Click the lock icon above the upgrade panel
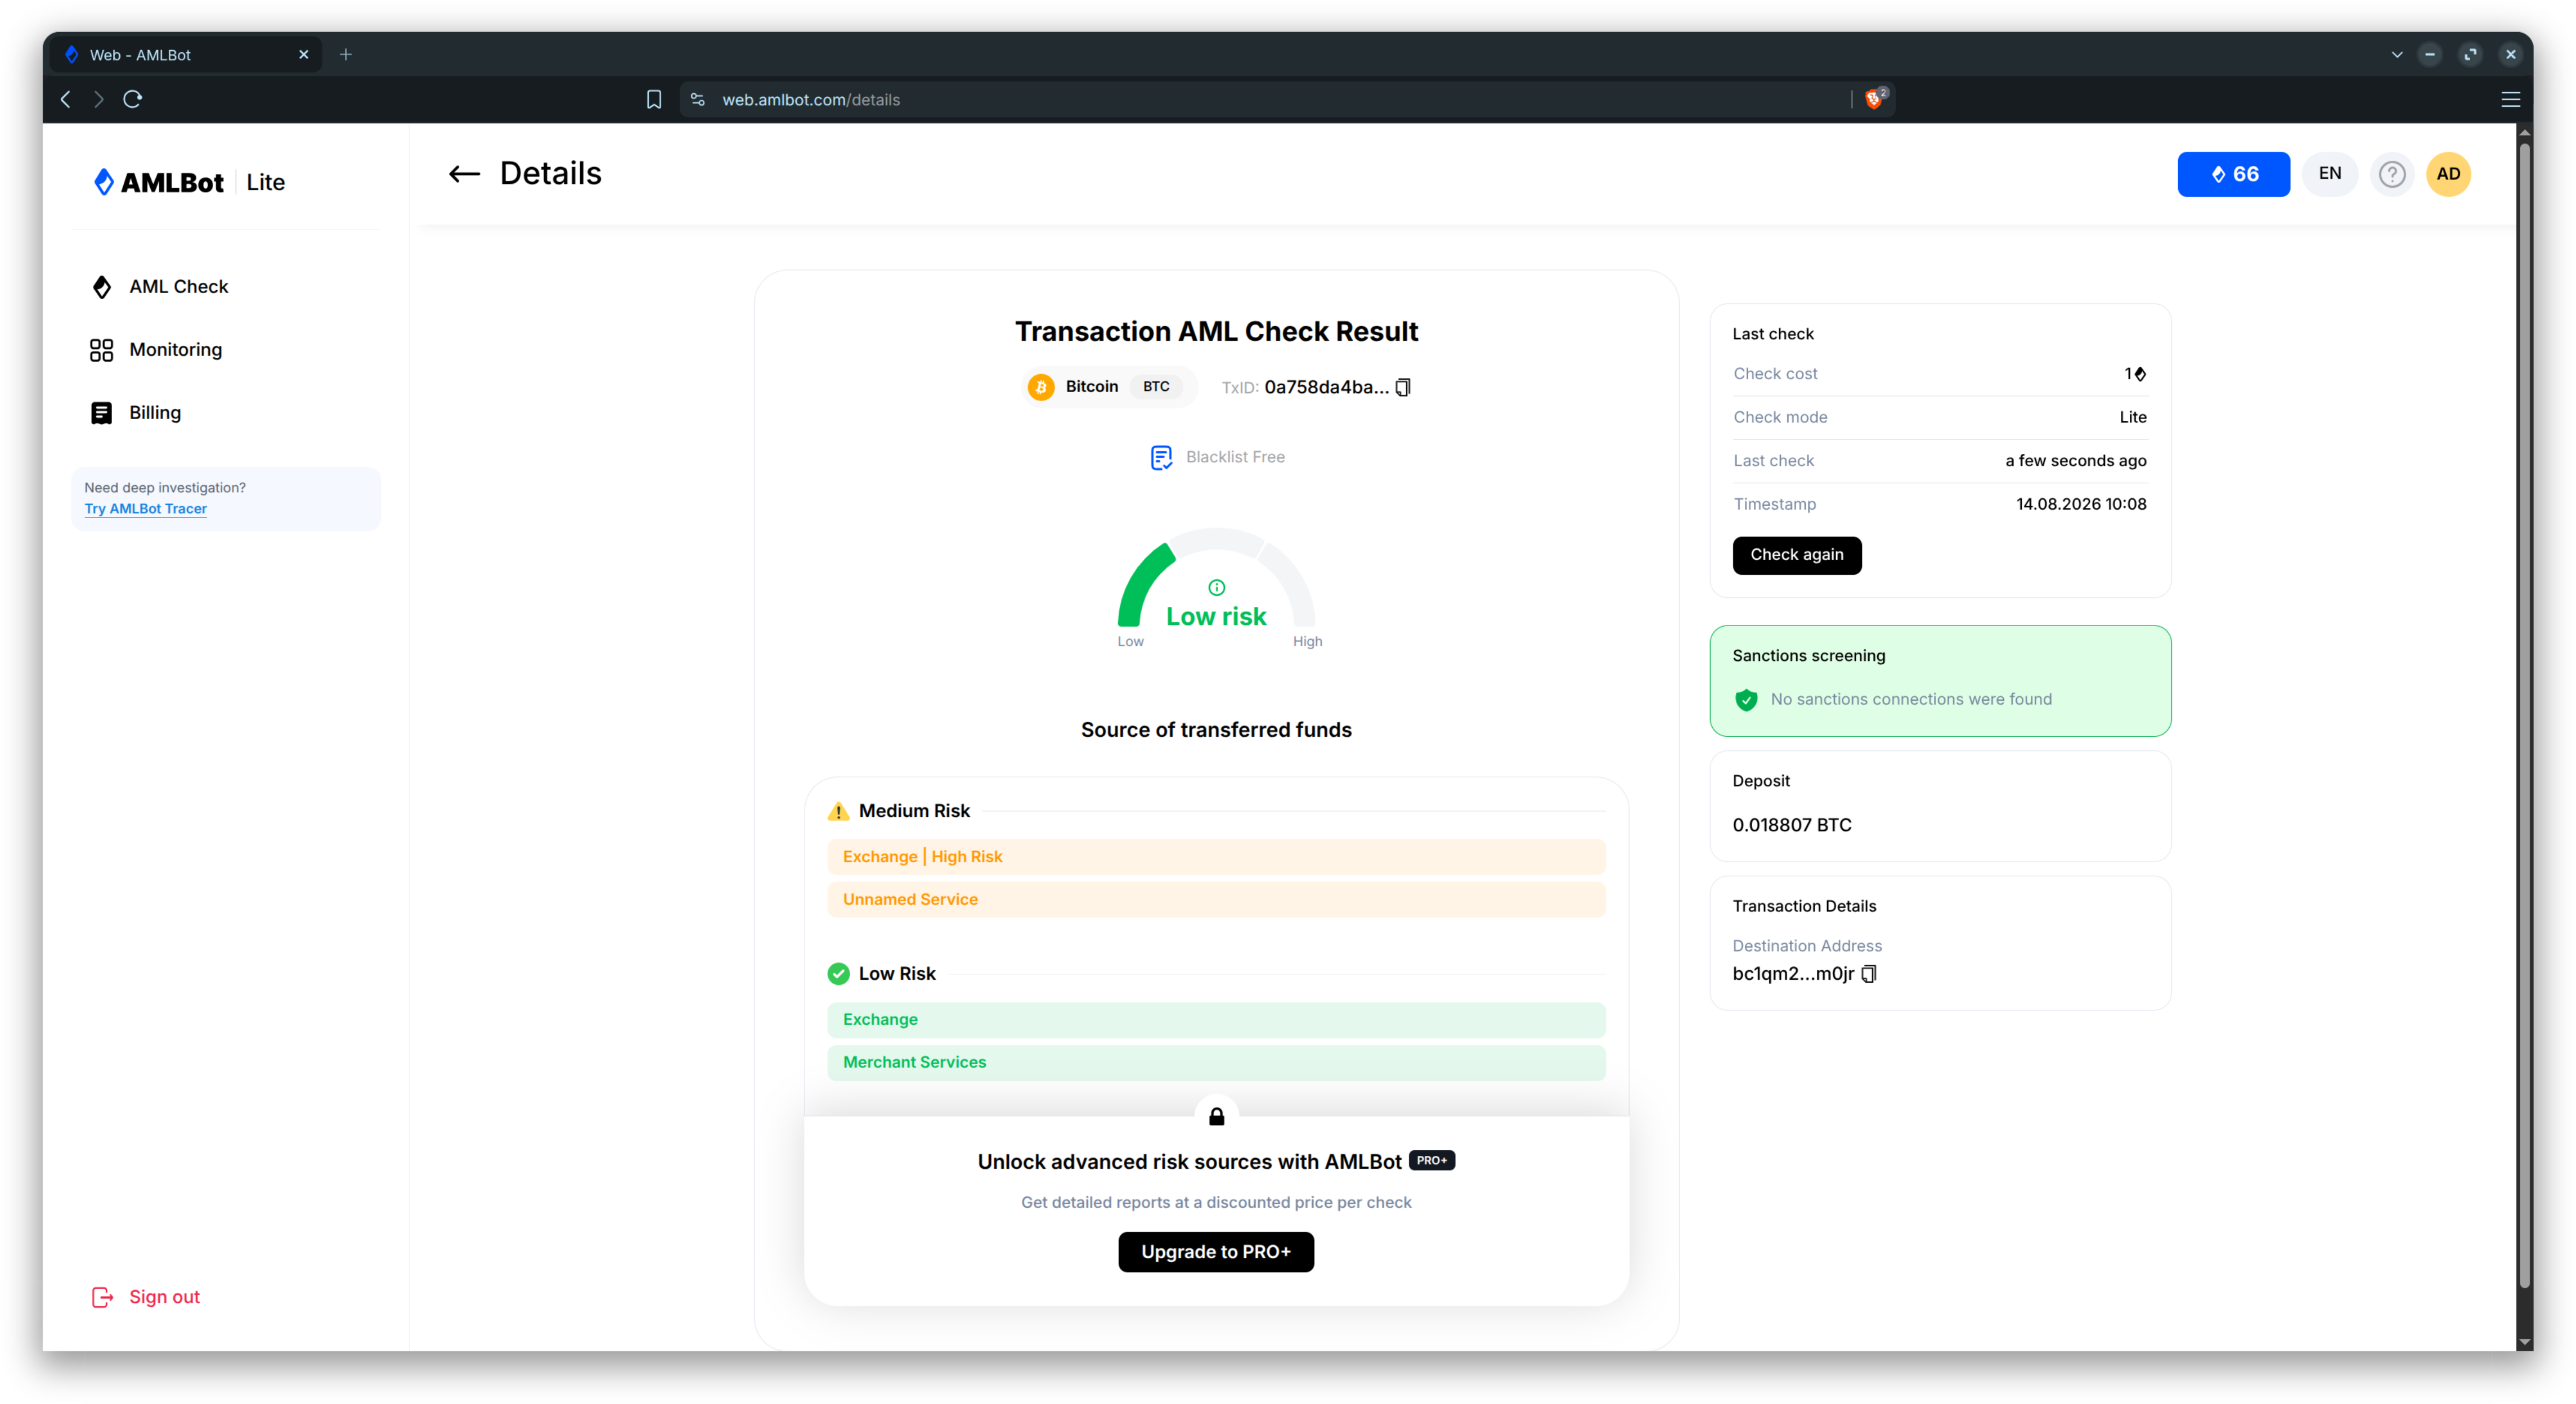Image resolution: width=2576 pixels, height=1404 pixels. [1216, 1116]
